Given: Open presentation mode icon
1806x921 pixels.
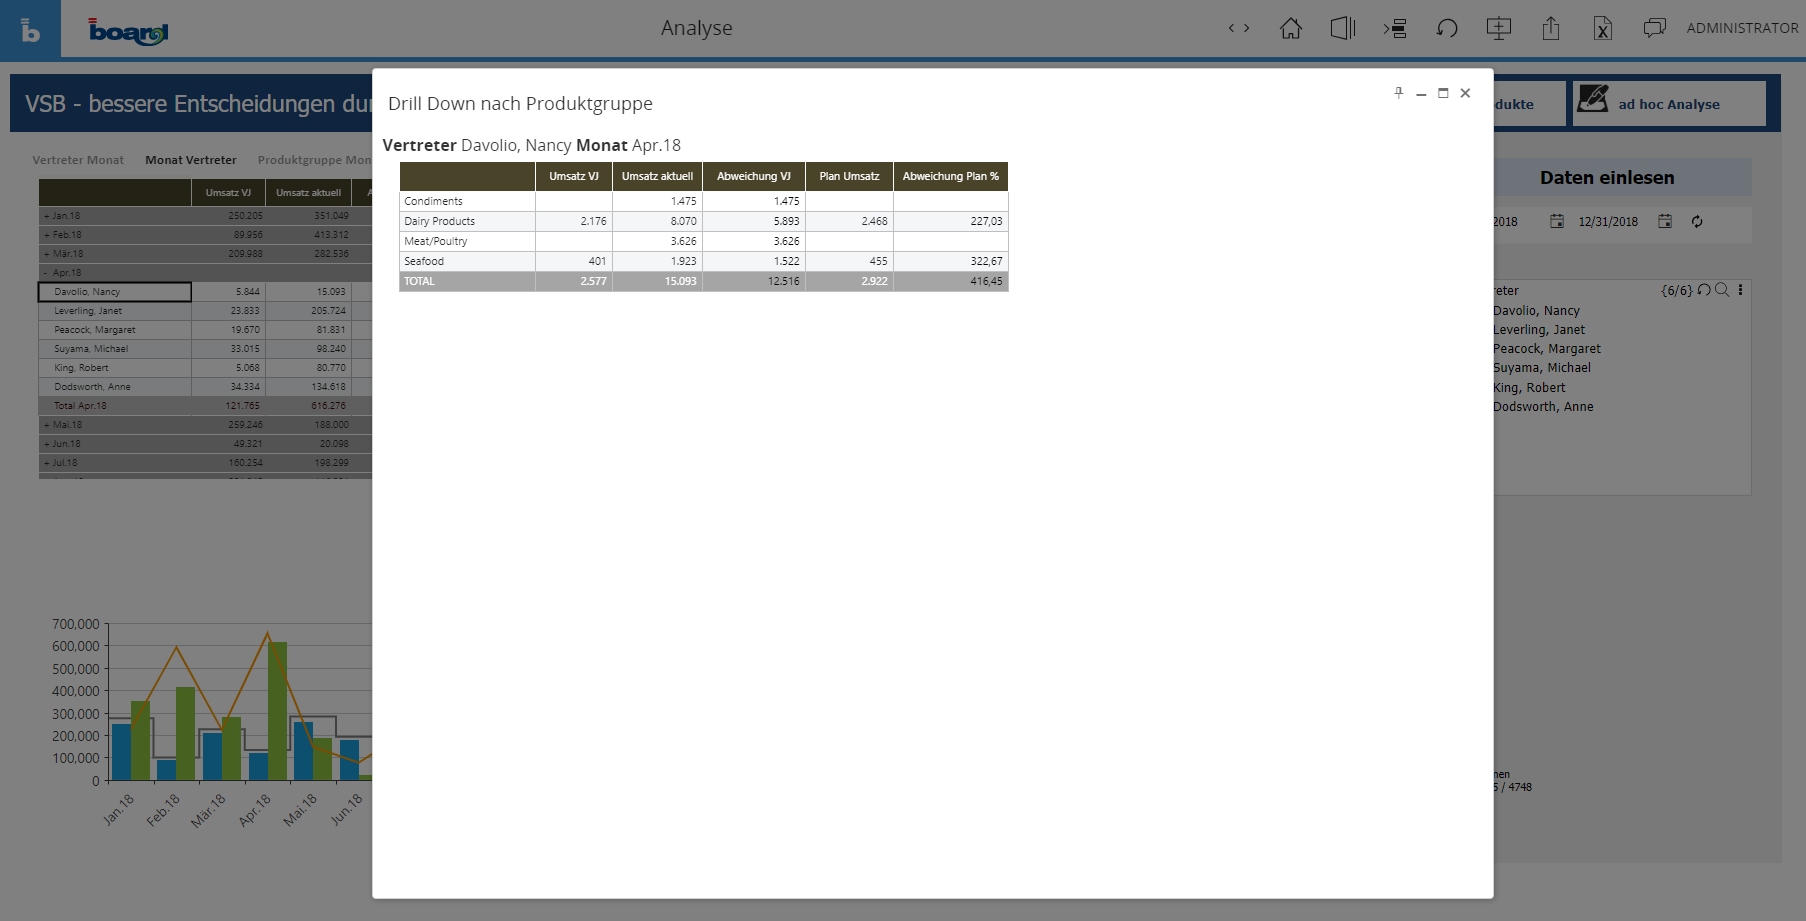Looking at the screenshot, I should coord(1499,28).
